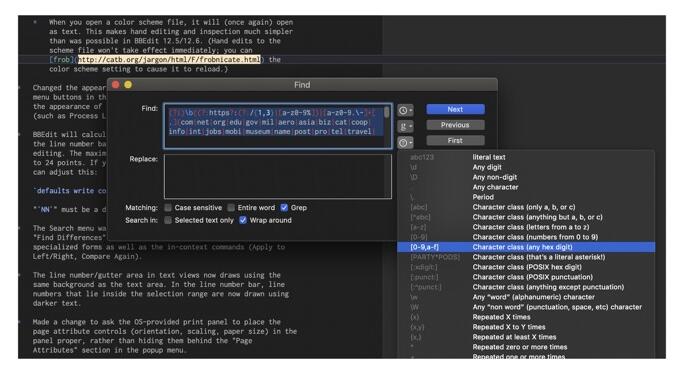Toggle the Entire word checkbox
The width and height of the screenshot is (693, 386).
pyautogui.click(x=231, y=207)
